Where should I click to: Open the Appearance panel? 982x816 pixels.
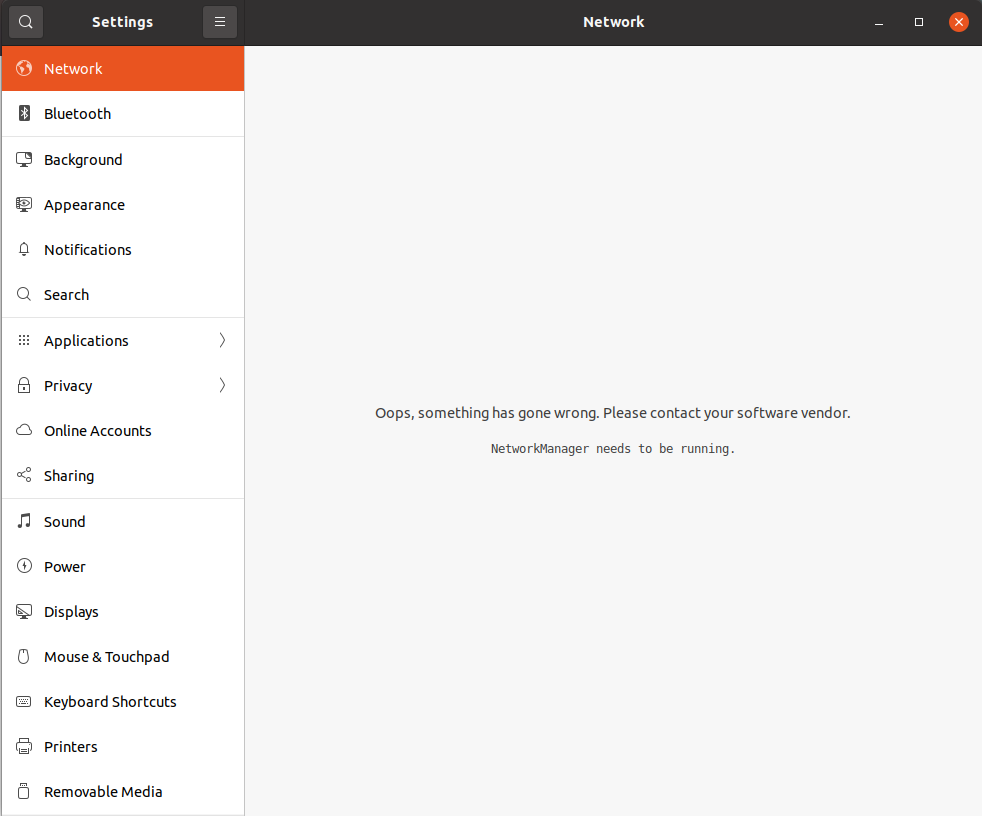point(123,205)
